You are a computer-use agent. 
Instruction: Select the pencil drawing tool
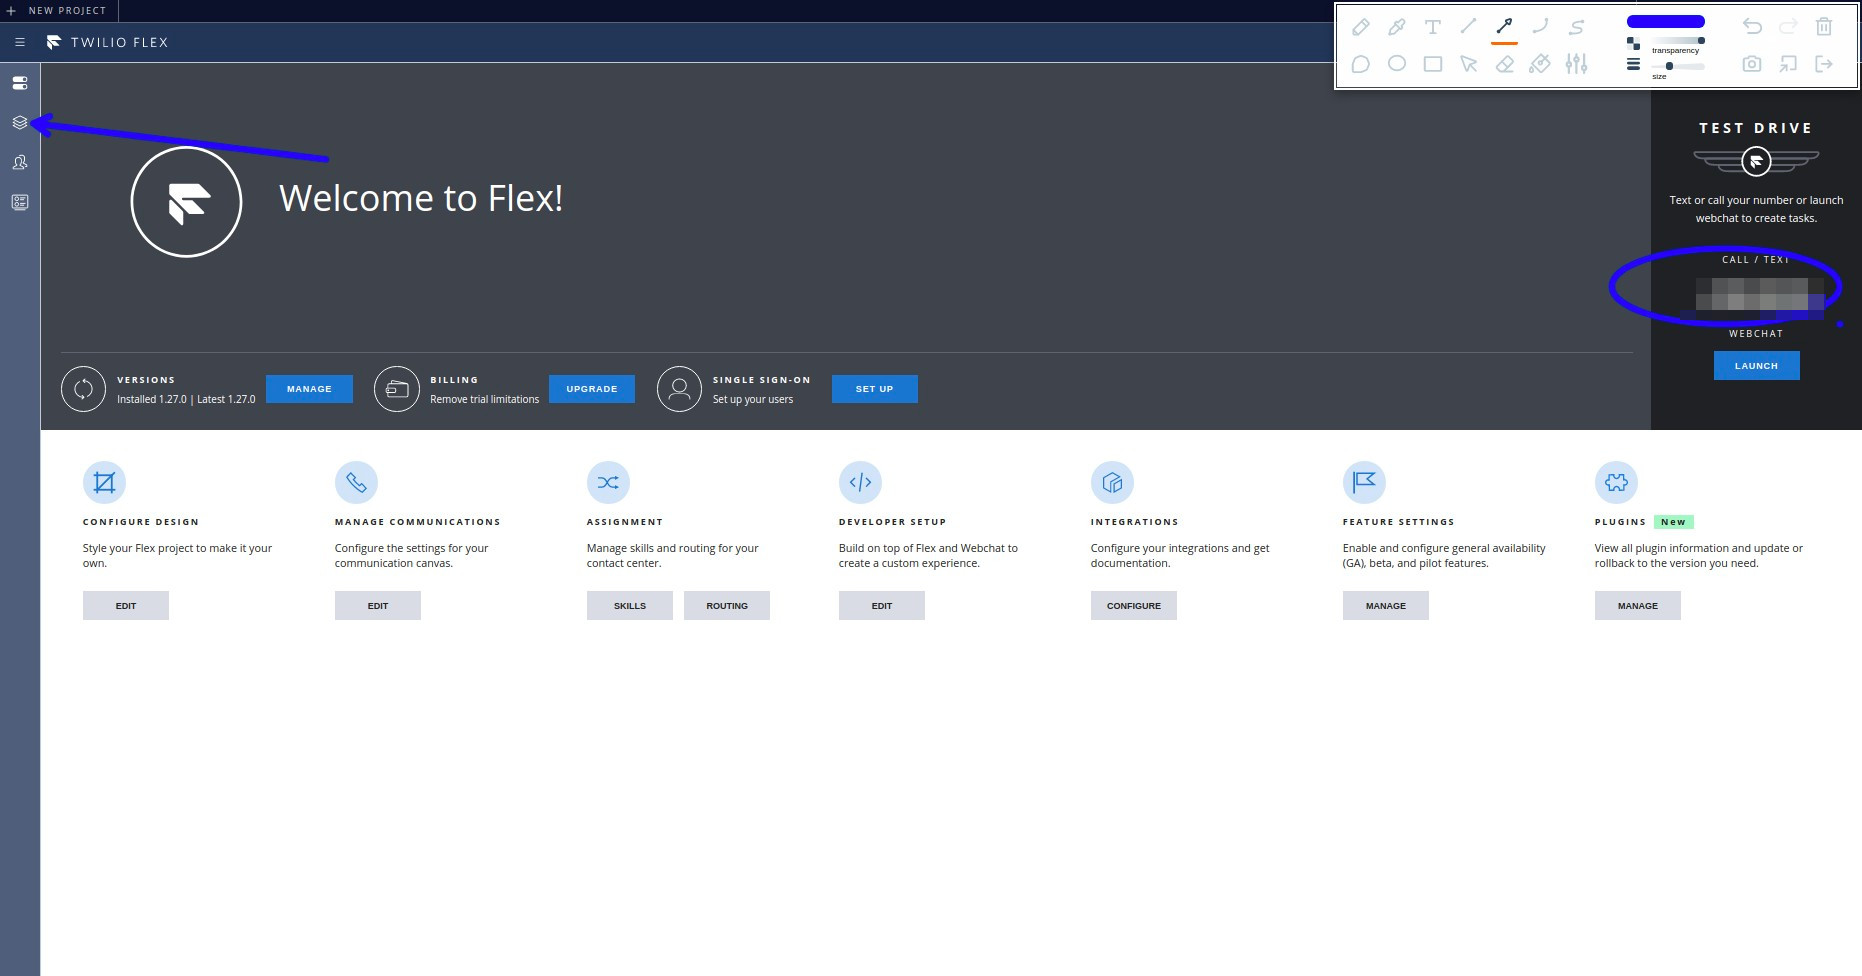click(1360, 27)
